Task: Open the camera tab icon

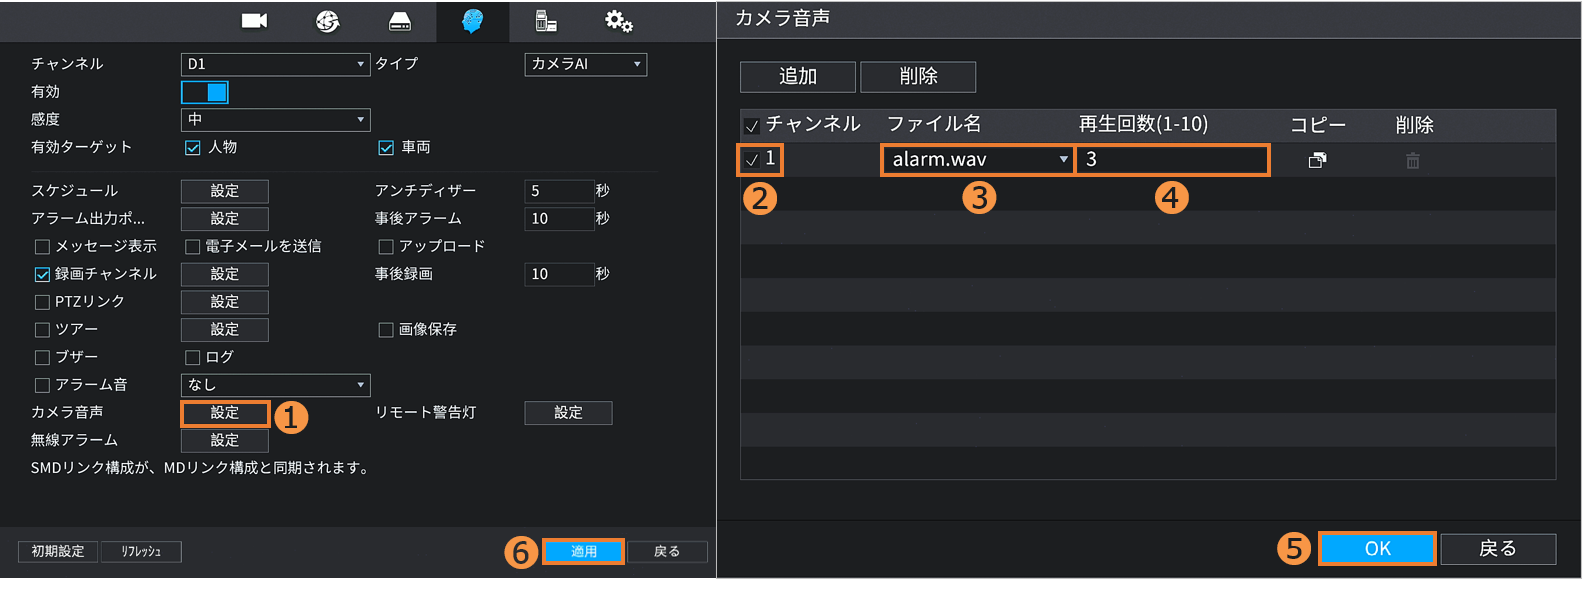Action: click(x=254, y=21)
